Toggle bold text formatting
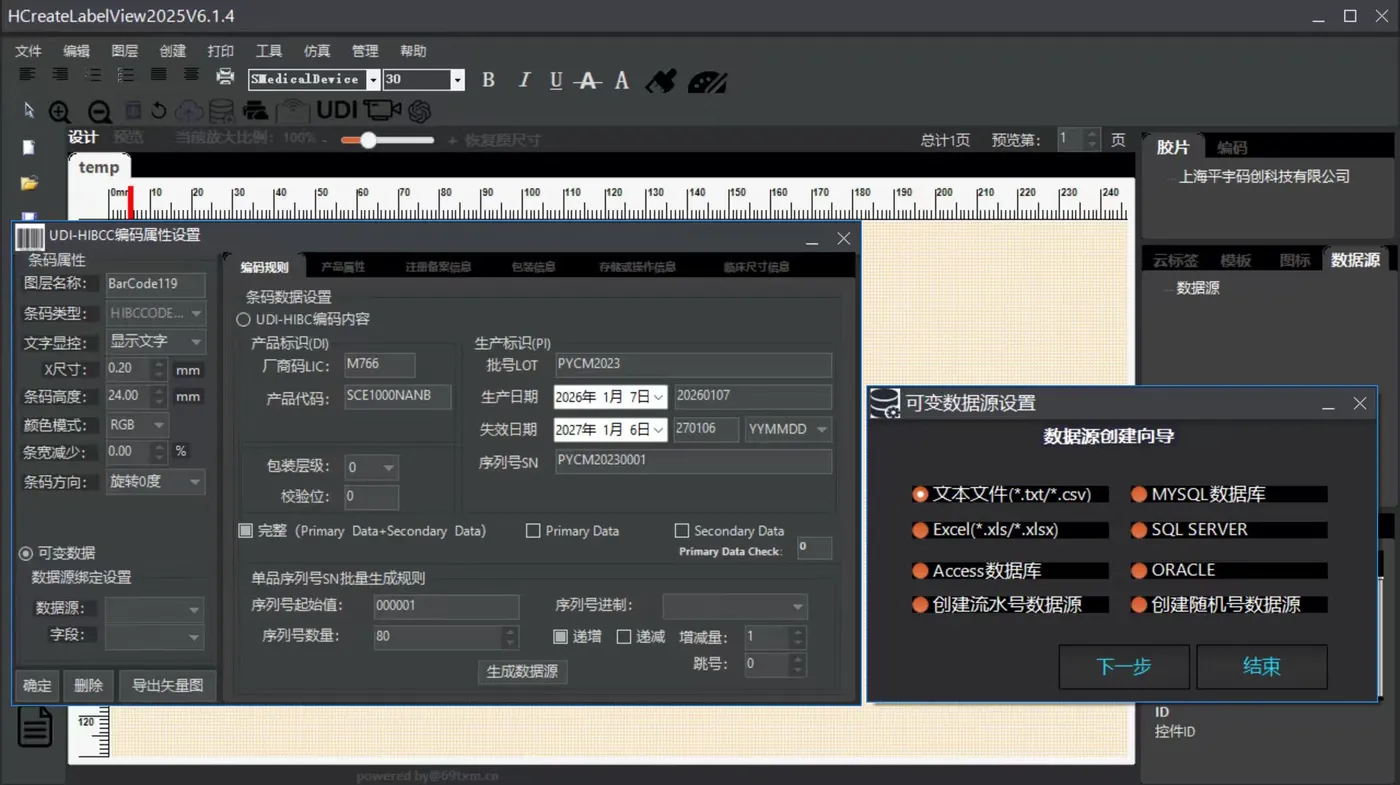The height and width of the screenshot is (785, 1400). 488,80
